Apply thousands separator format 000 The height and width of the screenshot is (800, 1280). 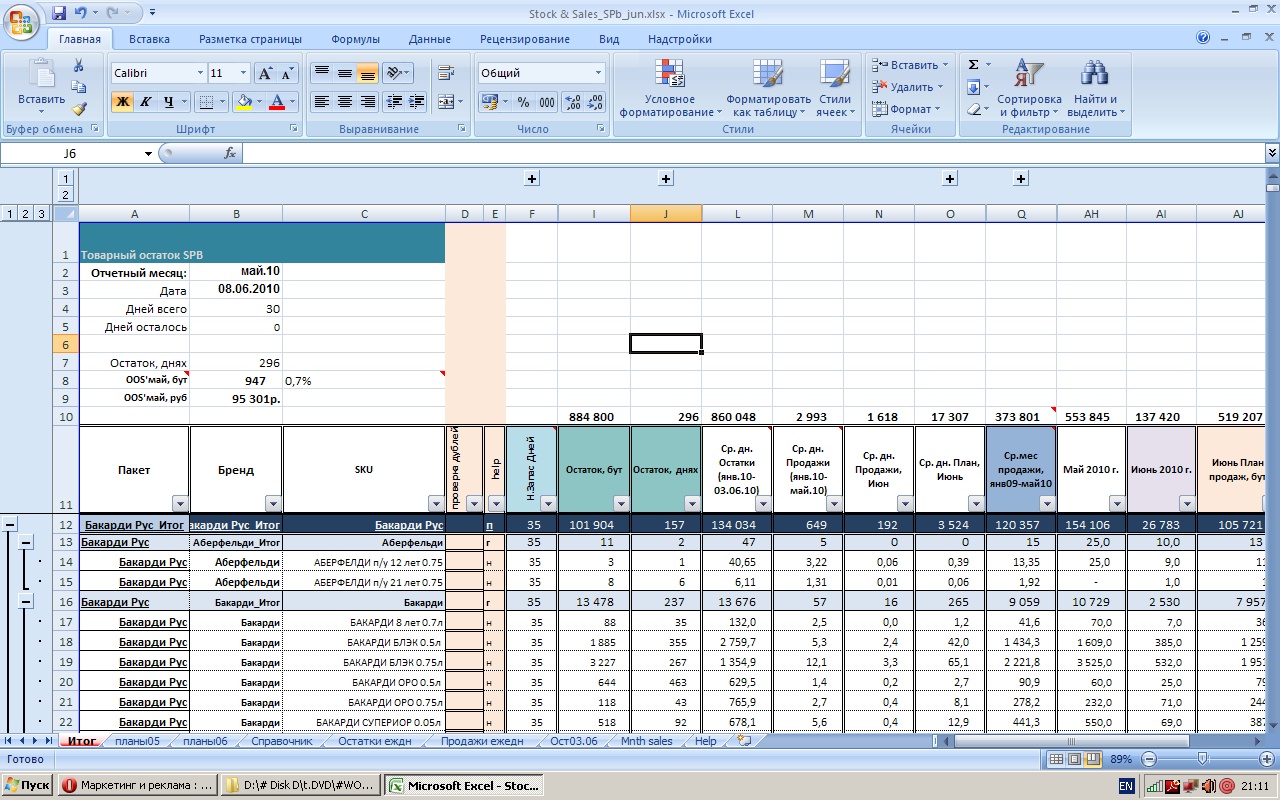(547, 102)
